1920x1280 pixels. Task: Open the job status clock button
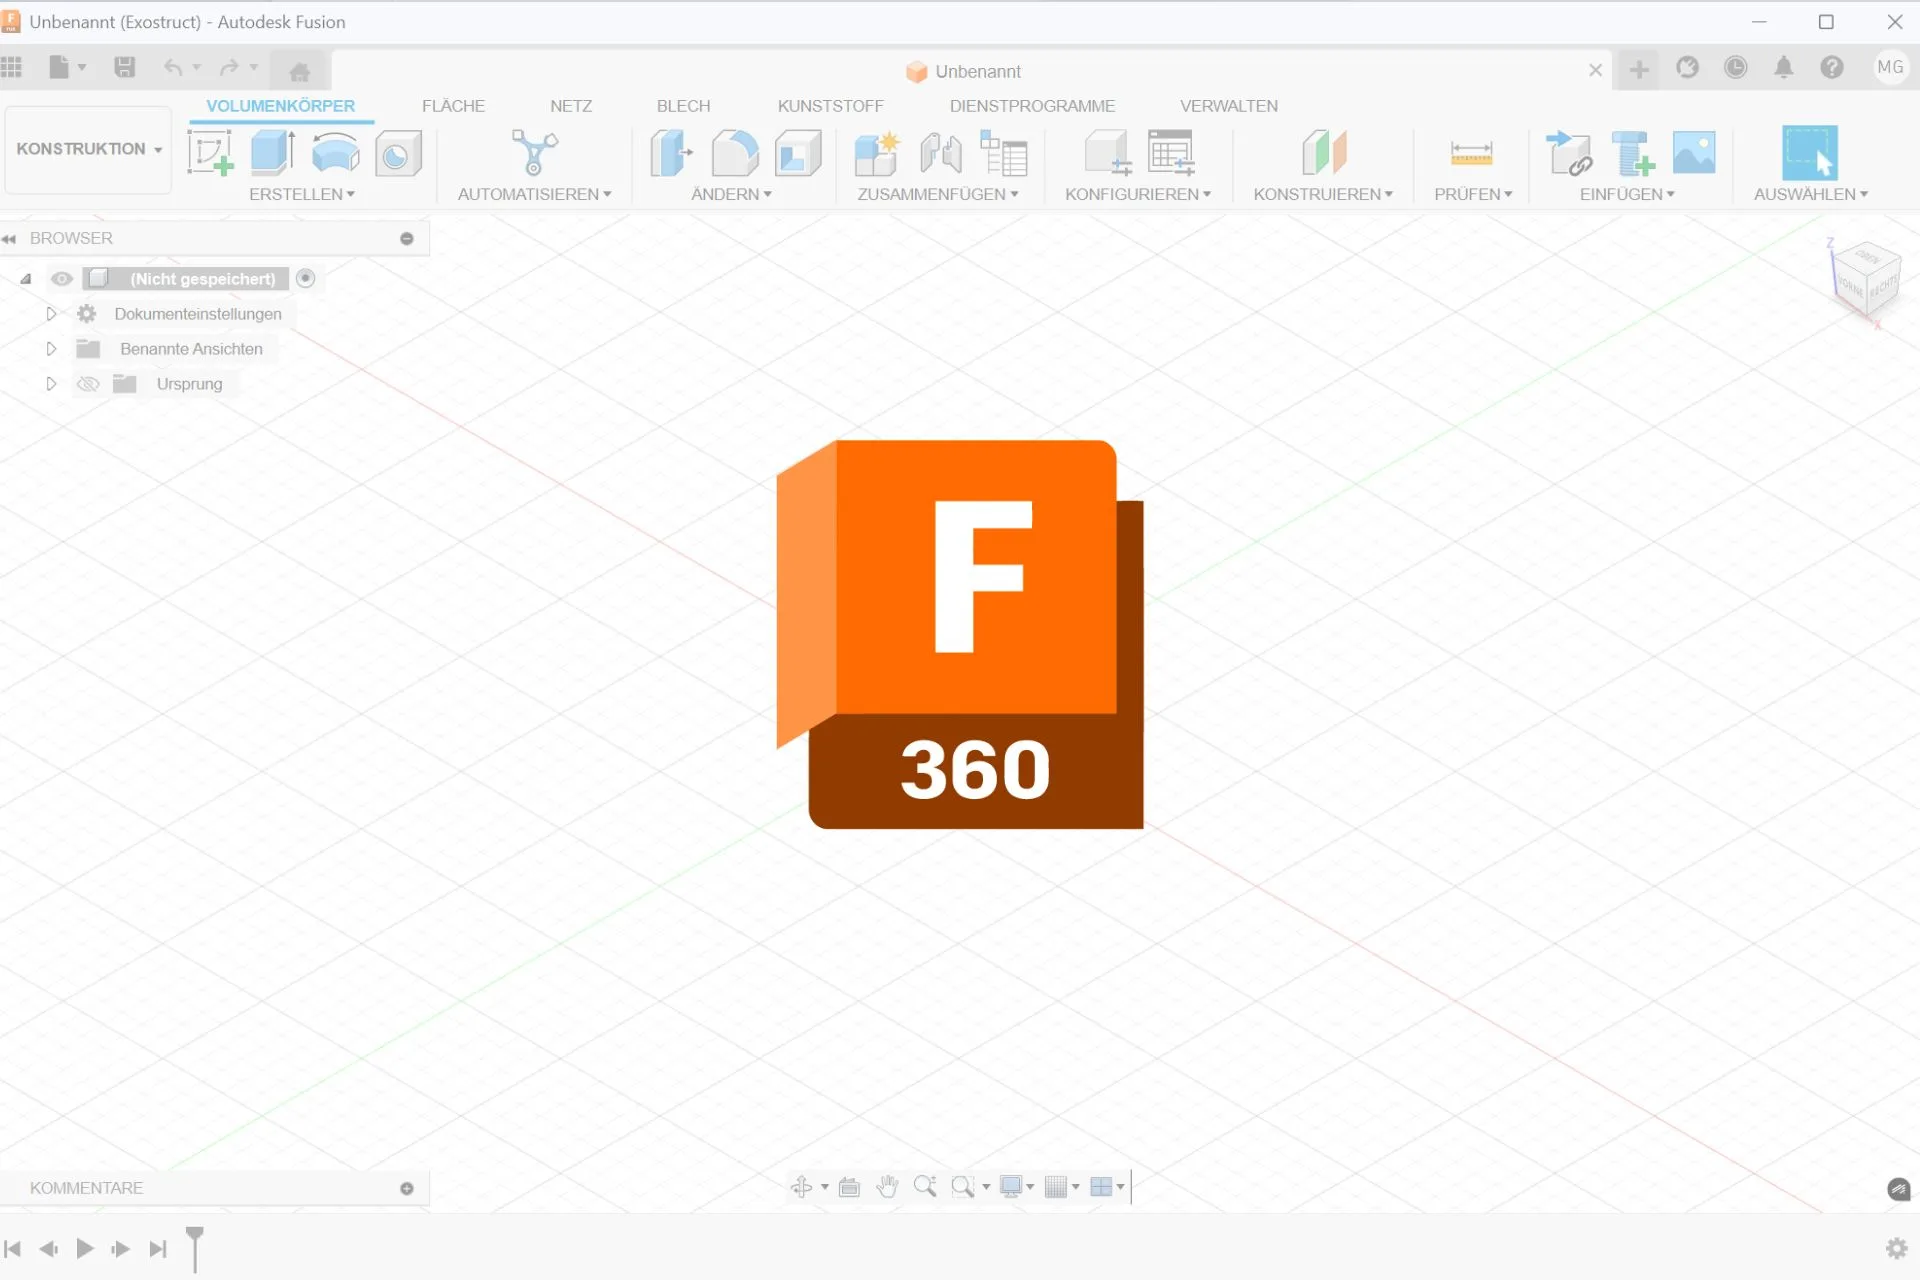[x=1736, y=67]
